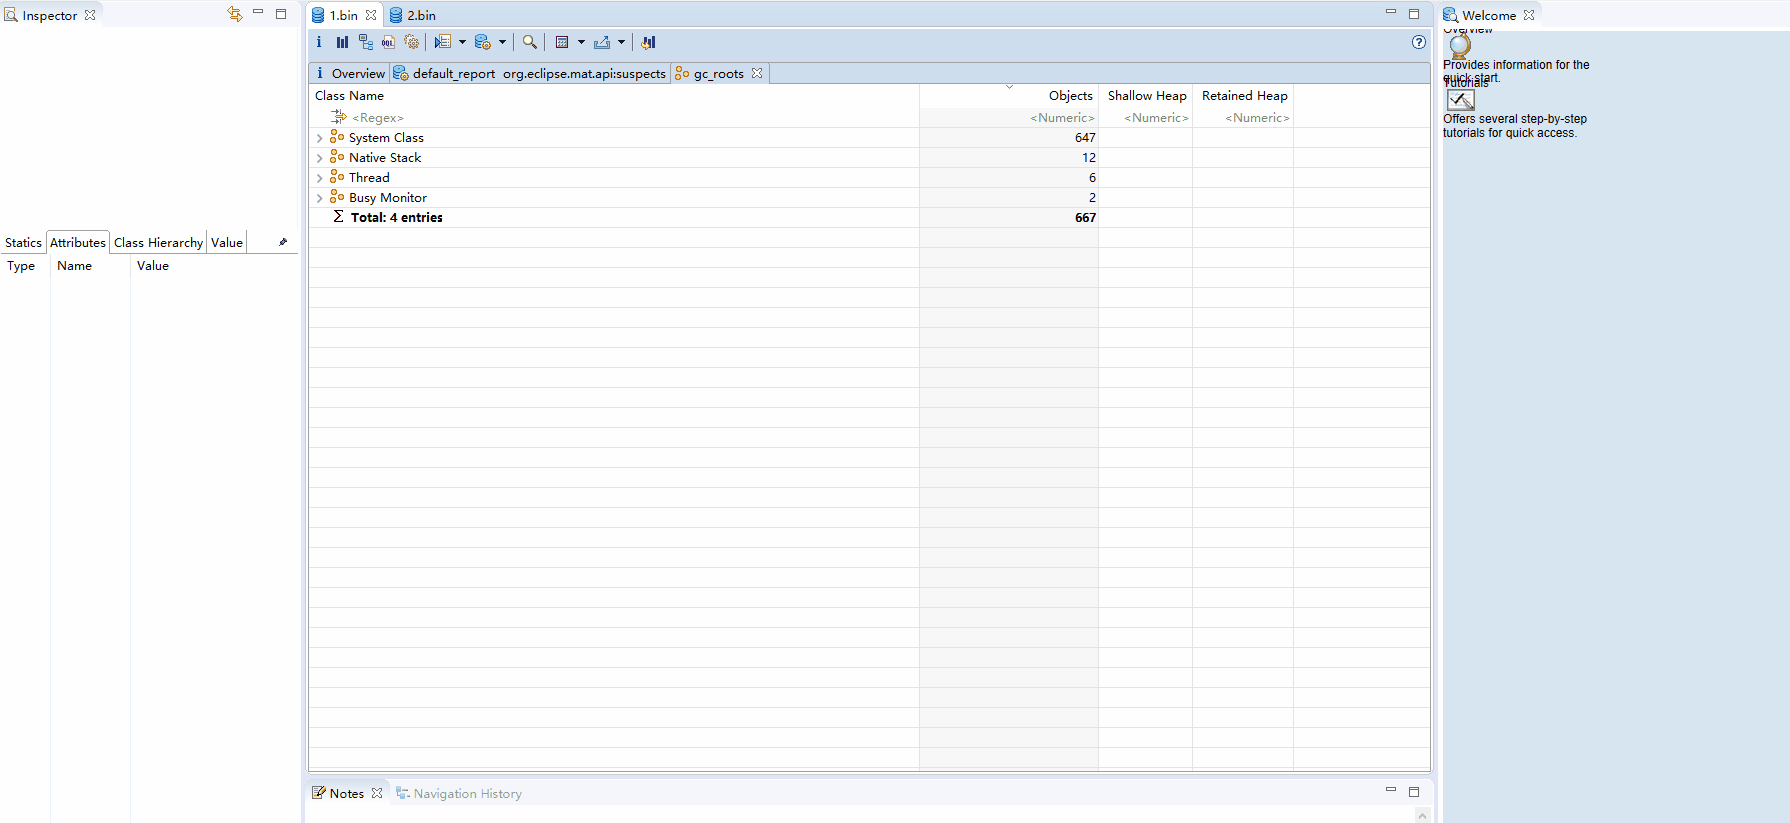Sort by Class Name column header
Viewport: 1790px width, 823px height.
point(614,96)
